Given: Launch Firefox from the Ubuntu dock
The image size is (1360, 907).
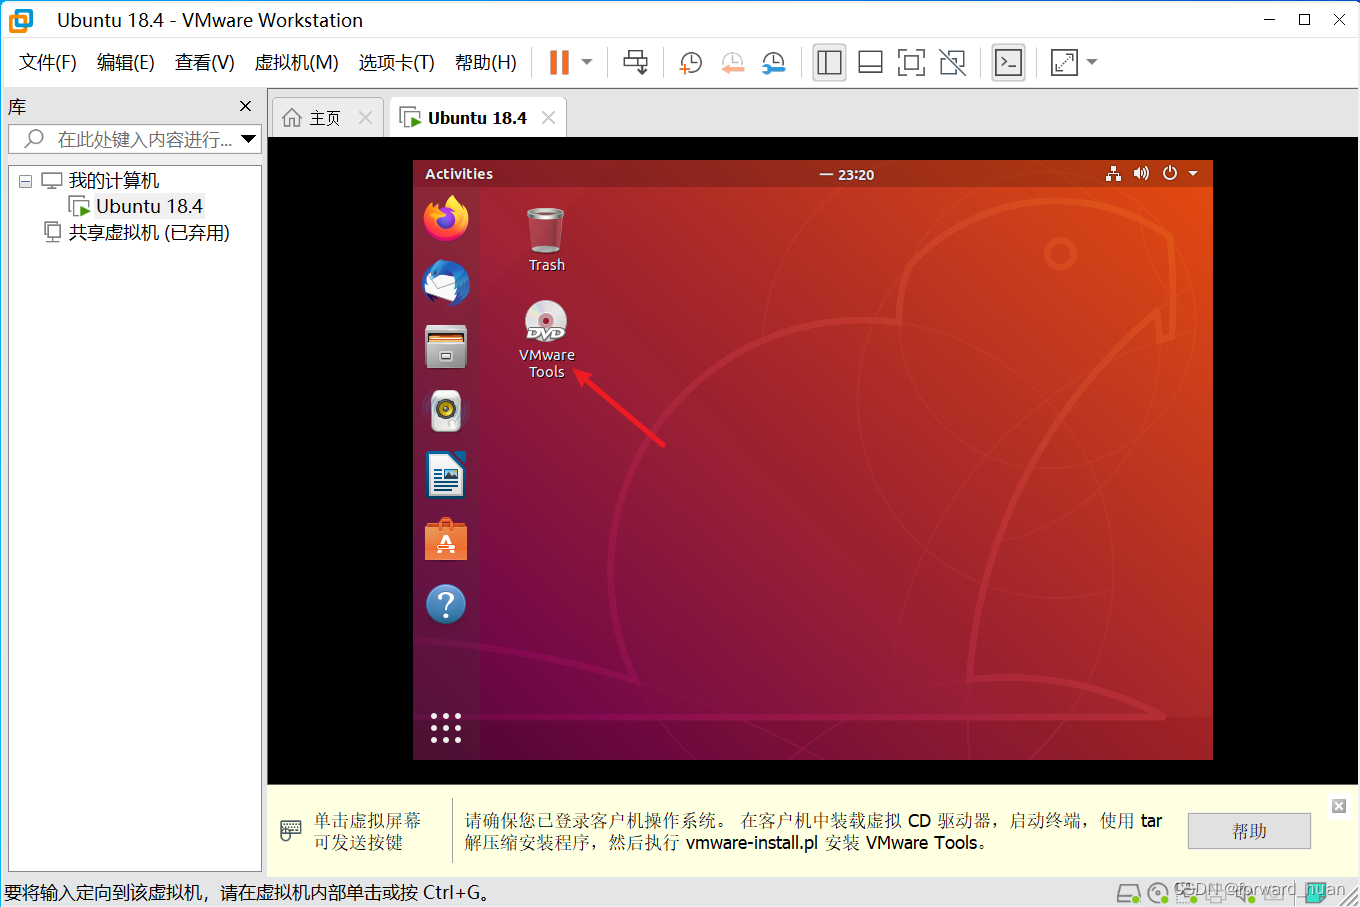Looking at the screenshot, I should 446,219.
